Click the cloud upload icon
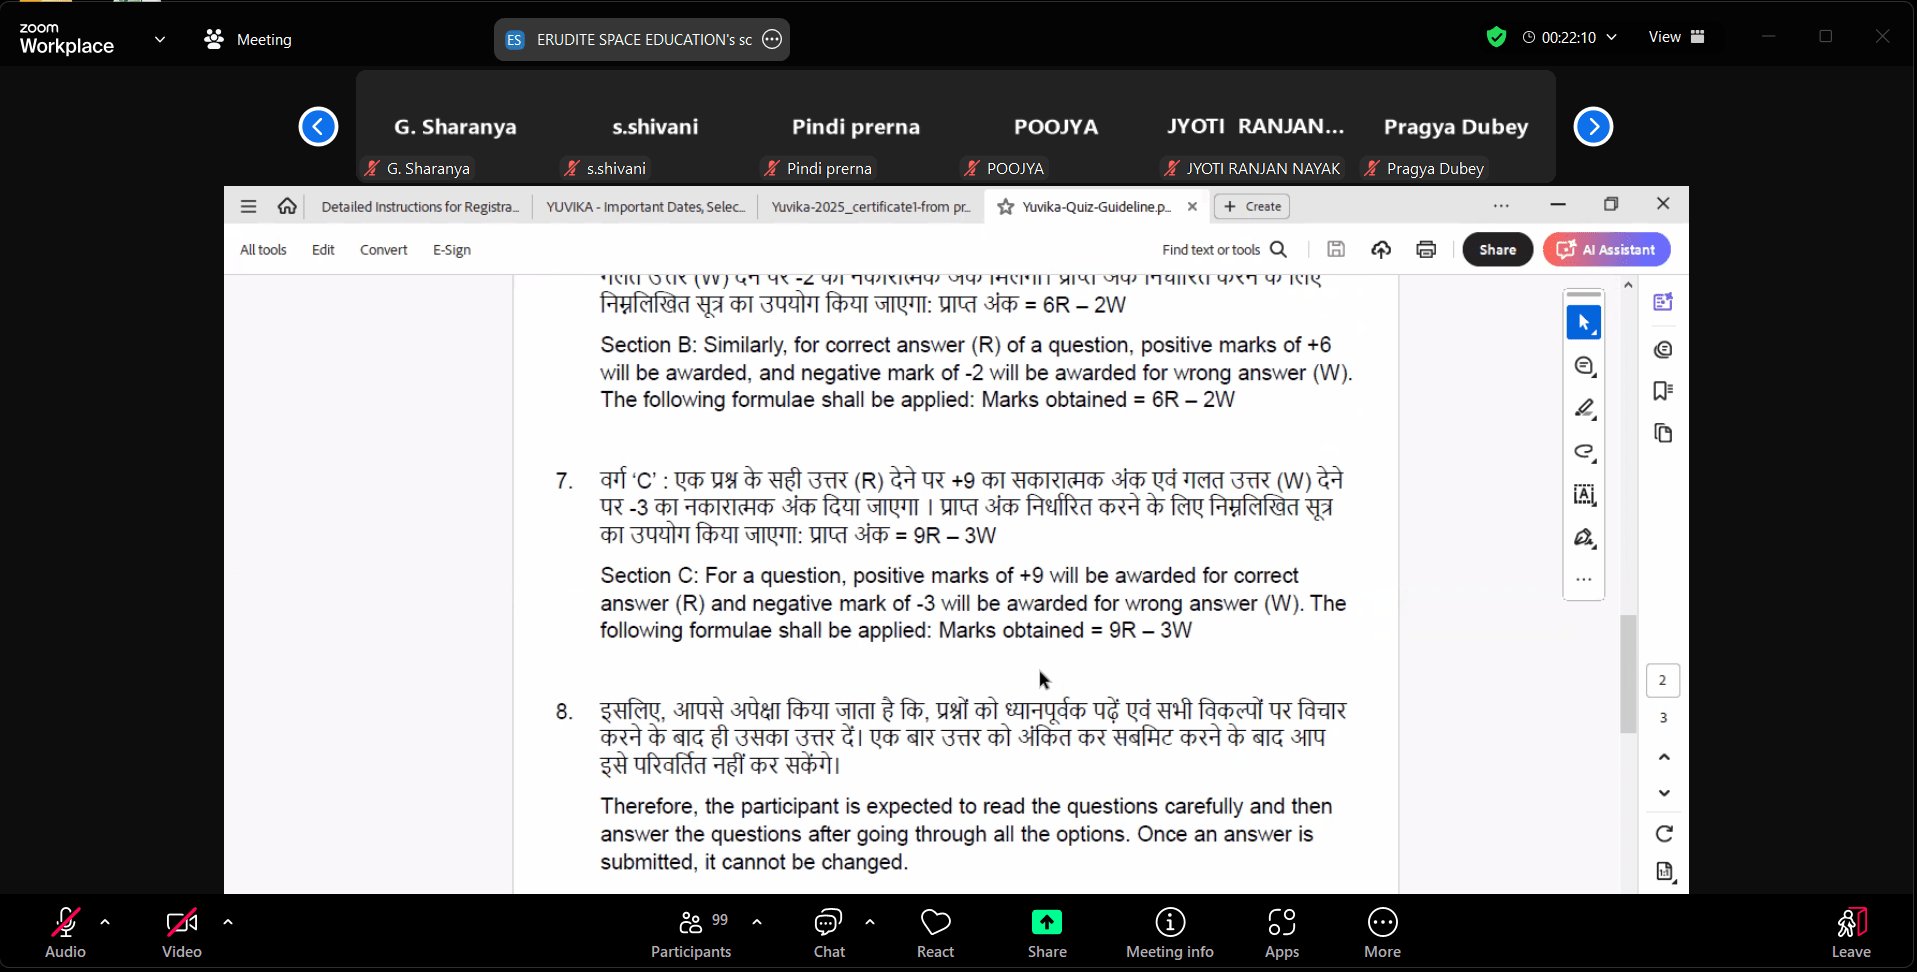The width and height of the screenshot is (1917, 972). (x=1381, y=250)
